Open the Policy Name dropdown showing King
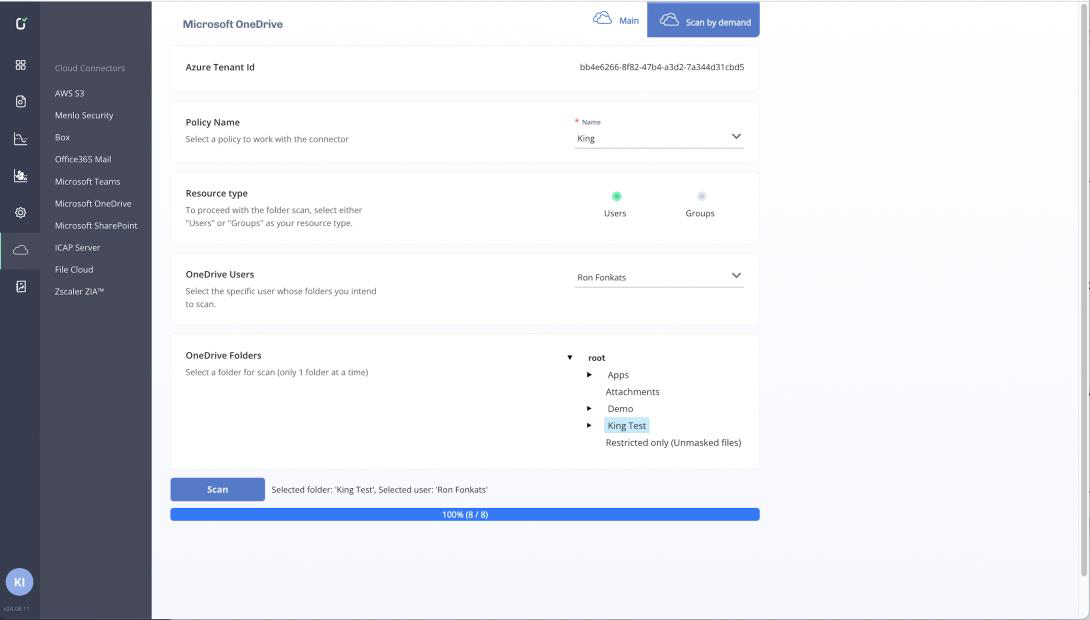1090x620 pixels. pyautogui.click(x=659, y=138)
